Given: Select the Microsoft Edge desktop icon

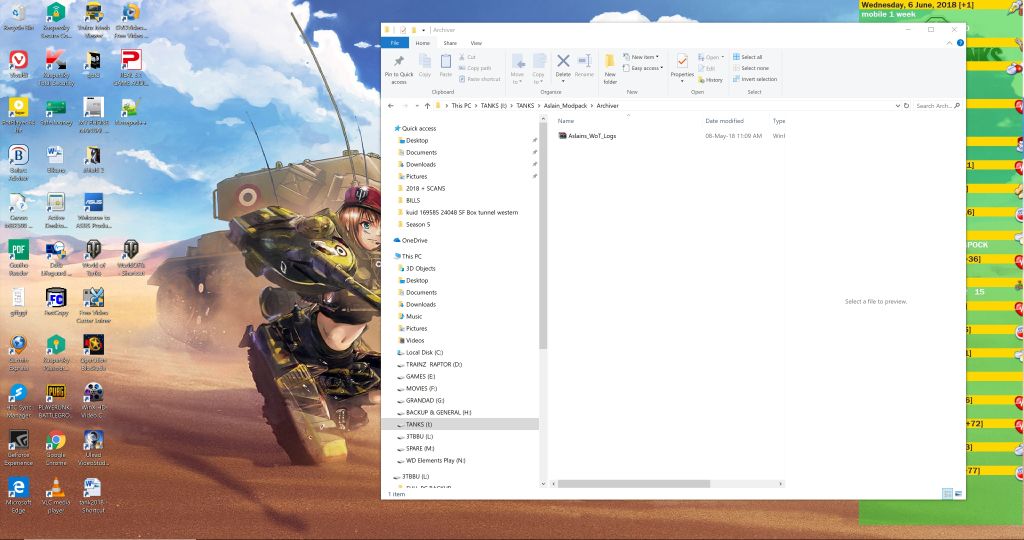Looking at the screenshot, I should coord(18,496).
